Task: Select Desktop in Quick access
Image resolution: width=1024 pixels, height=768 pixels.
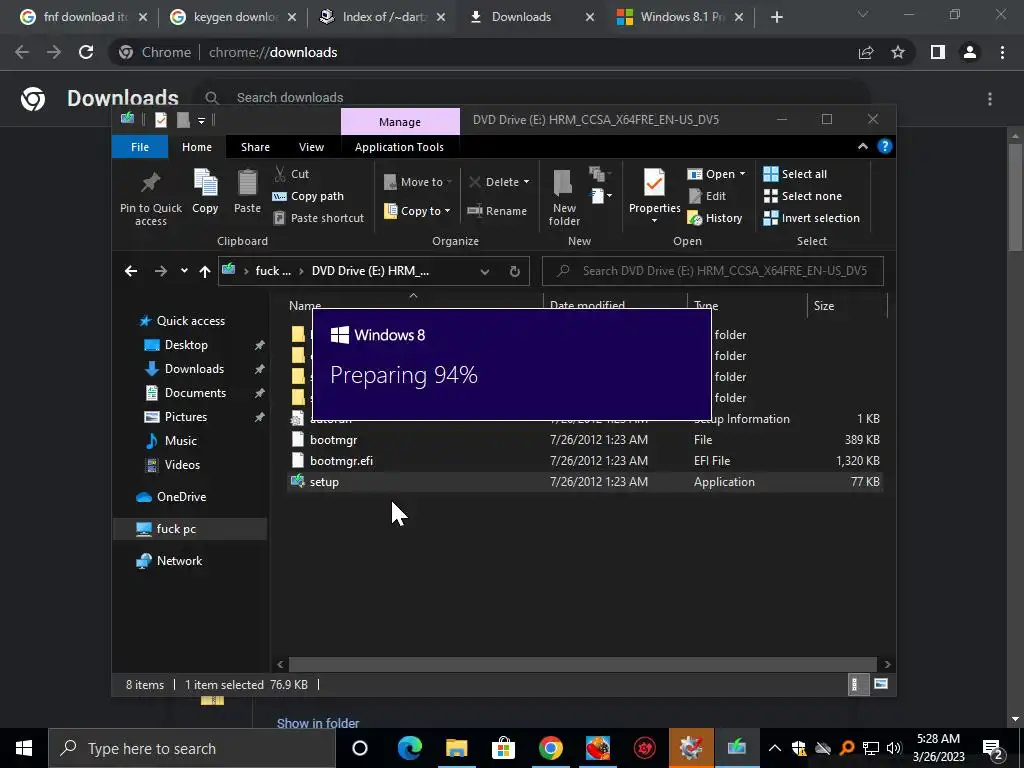Action: (x=186, y=345)
